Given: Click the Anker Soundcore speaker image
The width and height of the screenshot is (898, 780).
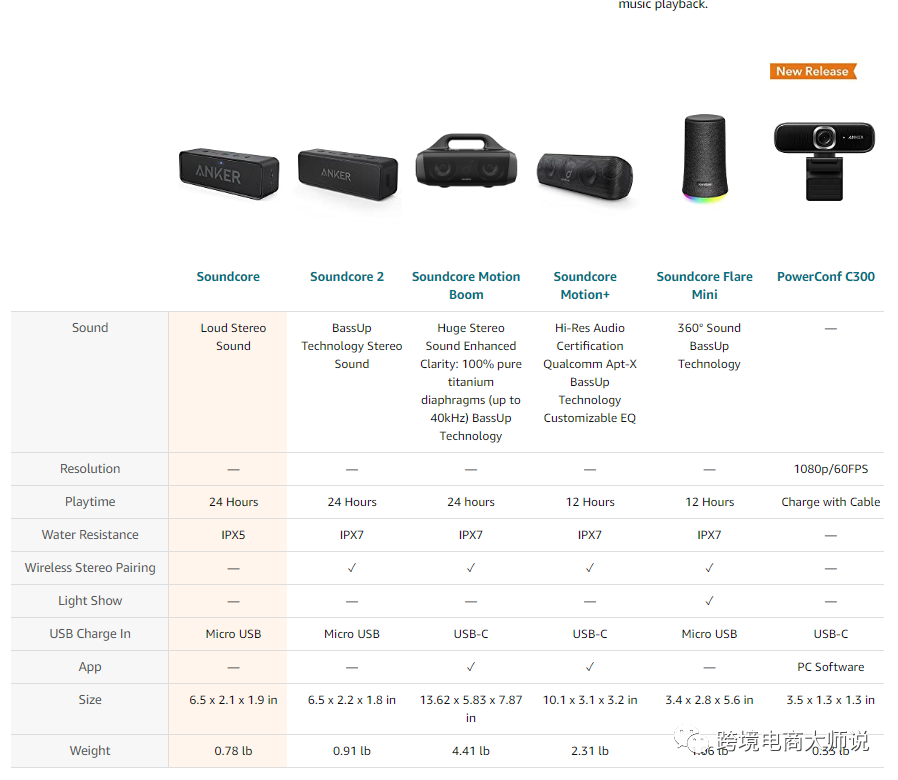Looking at the screenshot, I should (x=229, y=174).
